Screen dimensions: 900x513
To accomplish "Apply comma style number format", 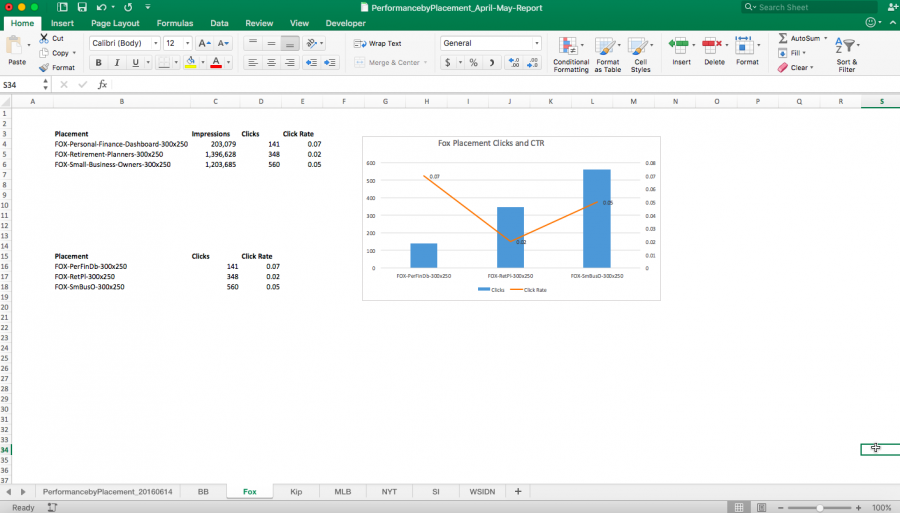I will pyautogui.click(x=492, y=63).
